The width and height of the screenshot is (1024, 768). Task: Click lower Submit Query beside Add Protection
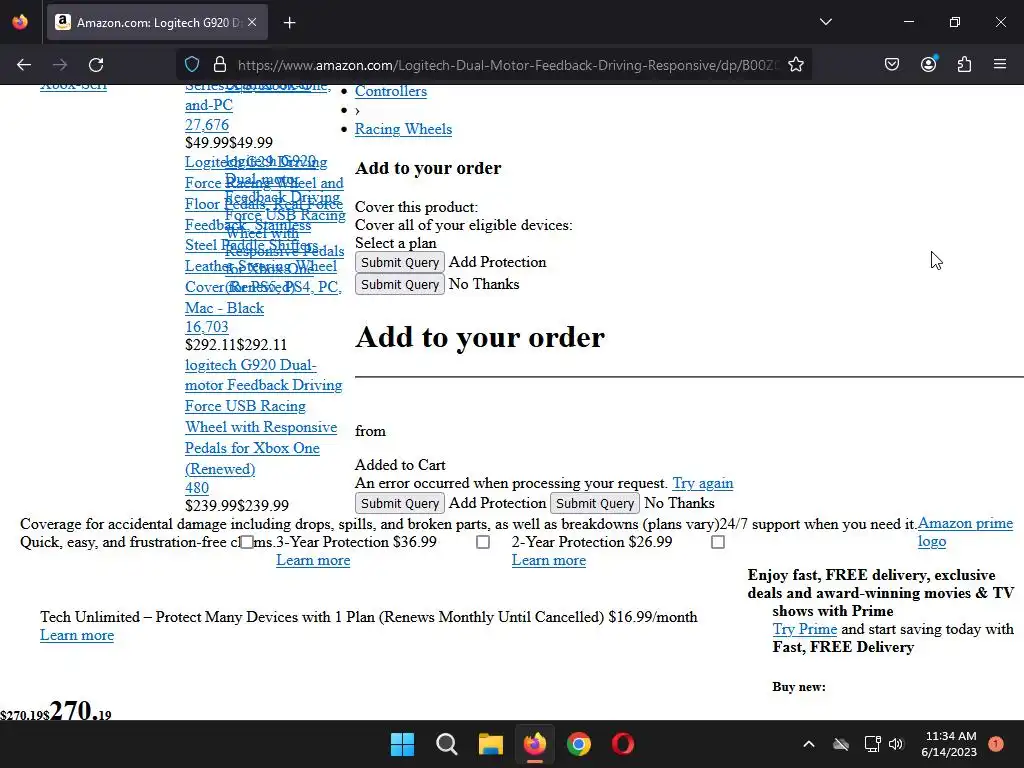pos(400,504)
